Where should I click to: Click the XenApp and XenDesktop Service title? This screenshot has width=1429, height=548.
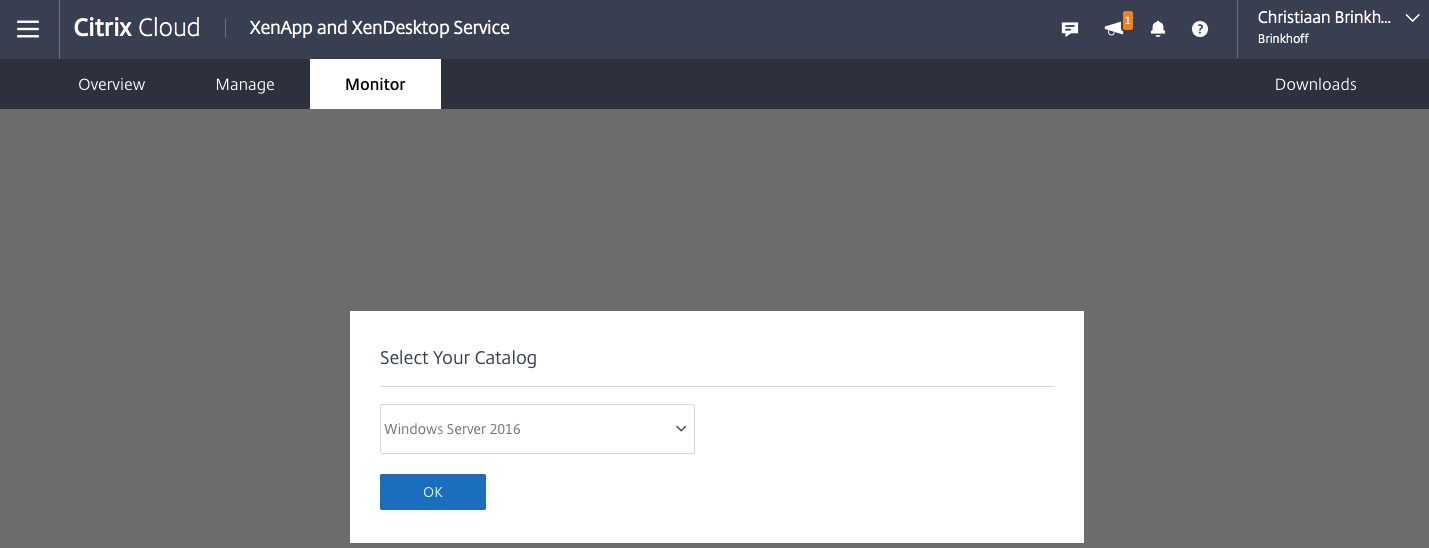[379, 28]
